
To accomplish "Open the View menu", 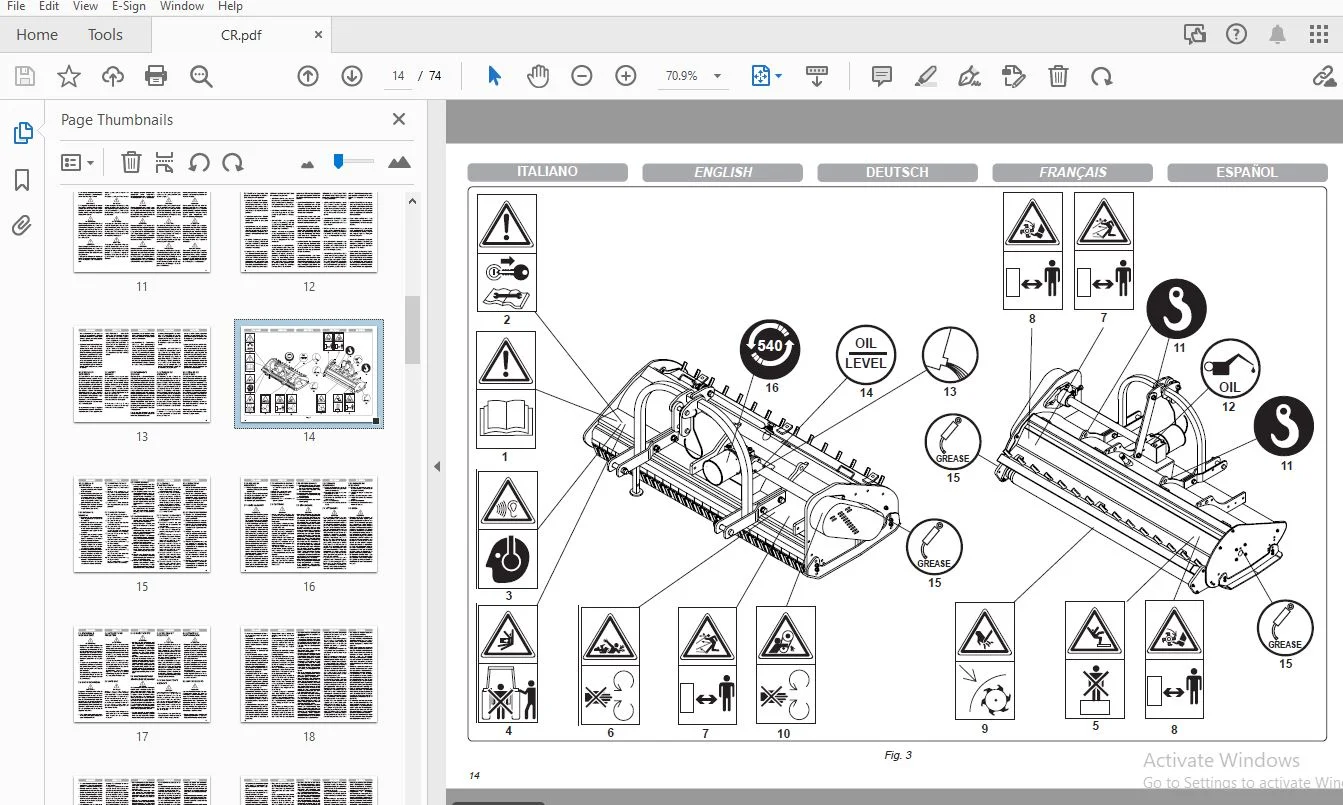I will click(x=85, y=6).
